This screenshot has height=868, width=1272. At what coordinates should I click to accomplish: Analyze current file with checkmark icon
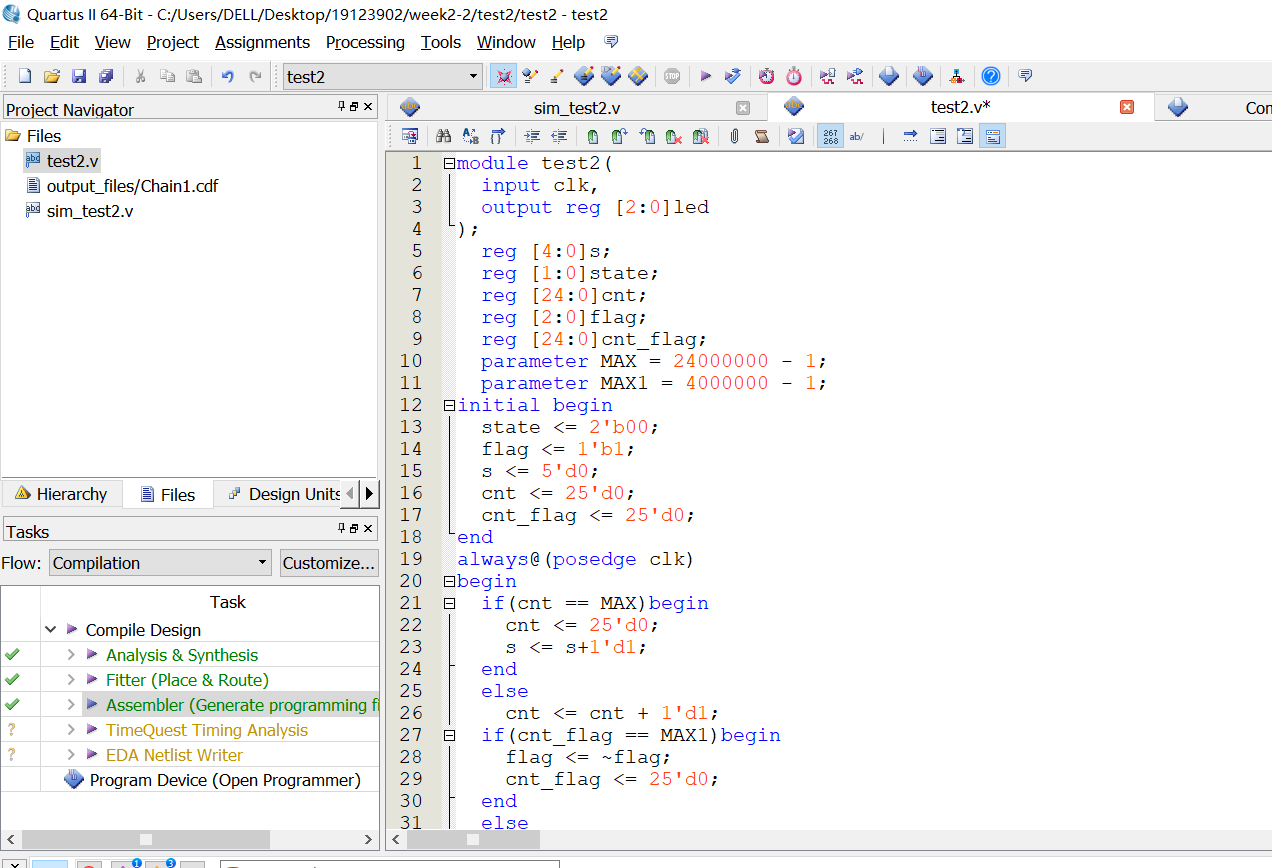(x=796, y=136)
